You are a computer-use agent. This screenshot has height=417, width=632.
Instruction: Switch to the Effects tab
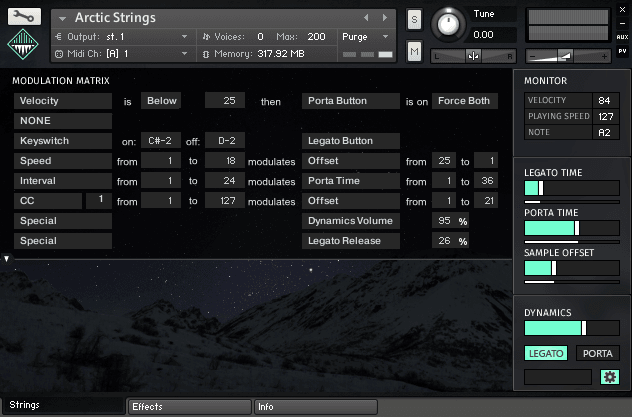point(189,407)
